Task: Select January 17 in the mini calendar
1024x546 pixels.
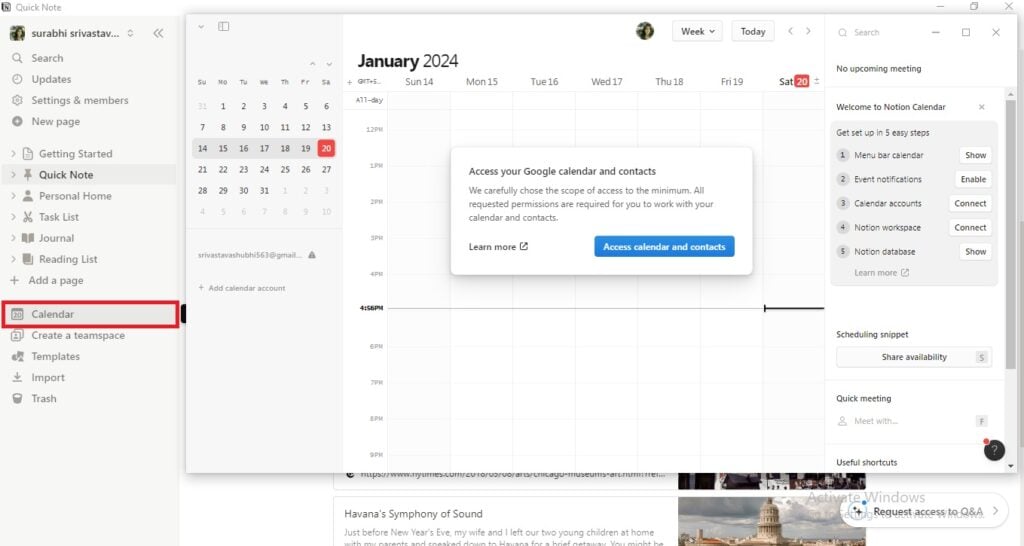Action: coord(264,148)
